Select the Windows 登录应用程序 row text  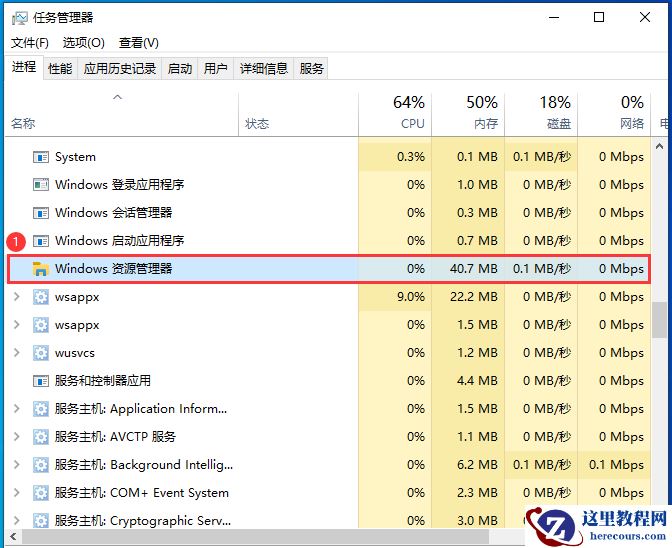[120, 185]
